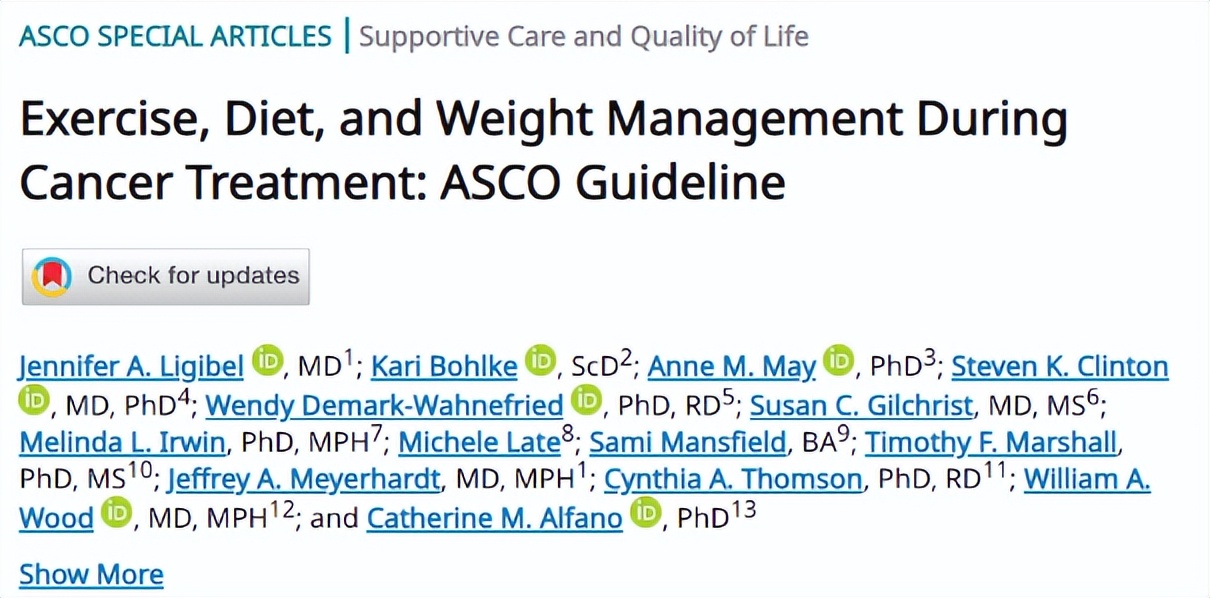Open ORCID icon after Anne M. May
This screenshot has height=598, width=1210.
click(x=838, y=361)
